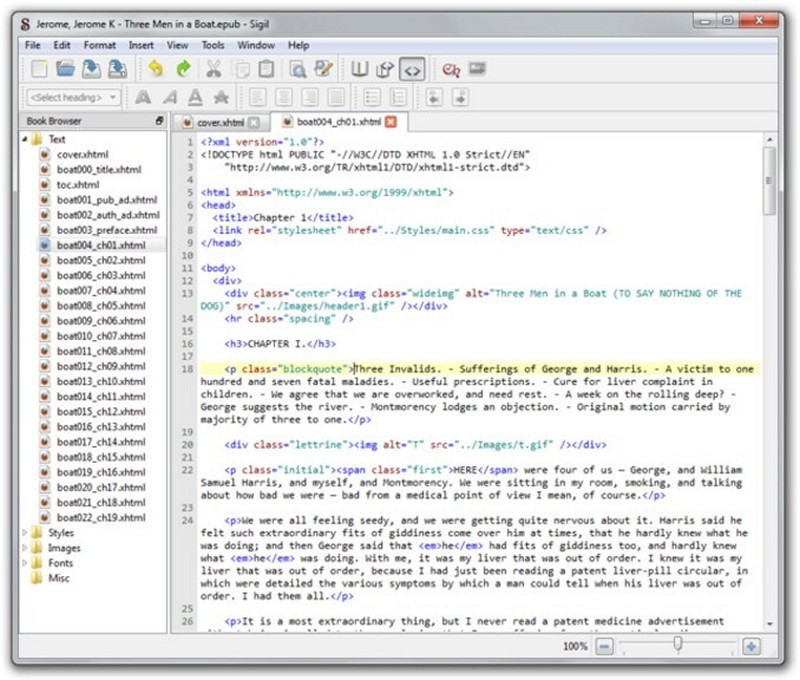
Task: Collapse the Text folder
Action: point(24,139)
